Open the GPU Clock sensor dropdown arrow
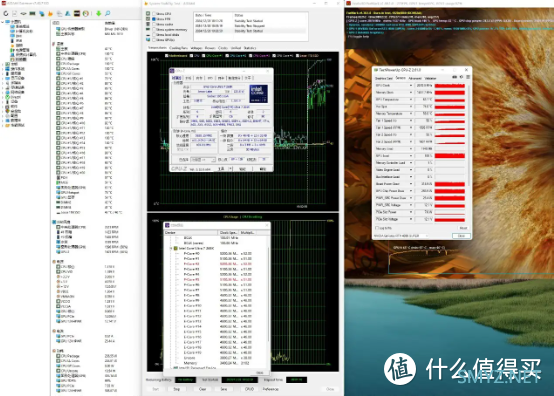Image resolution: width=554 pixels, height=396 pixels. point(411,85)
